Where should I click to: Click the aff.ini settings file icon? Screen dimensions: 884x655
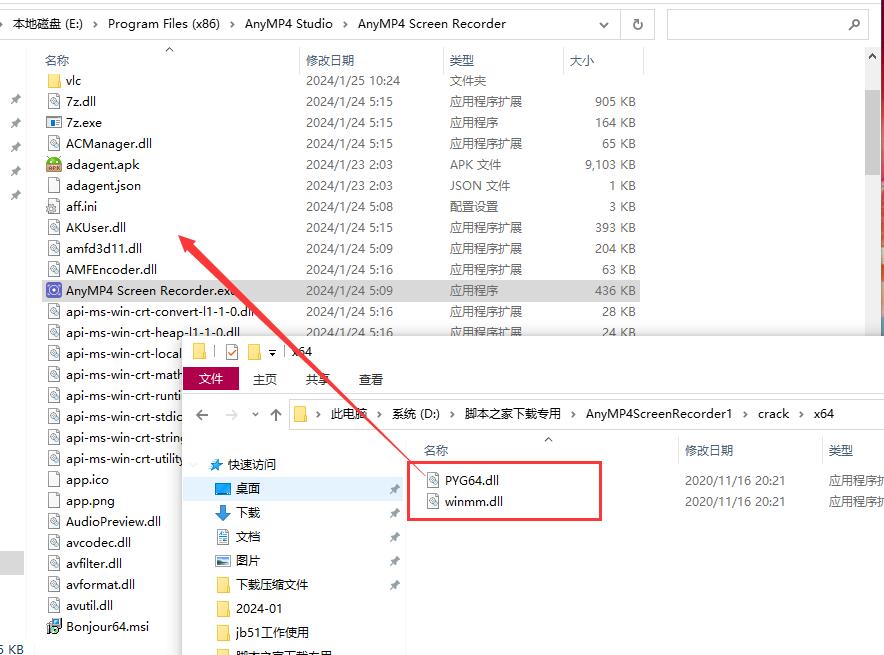click(54, 207)
